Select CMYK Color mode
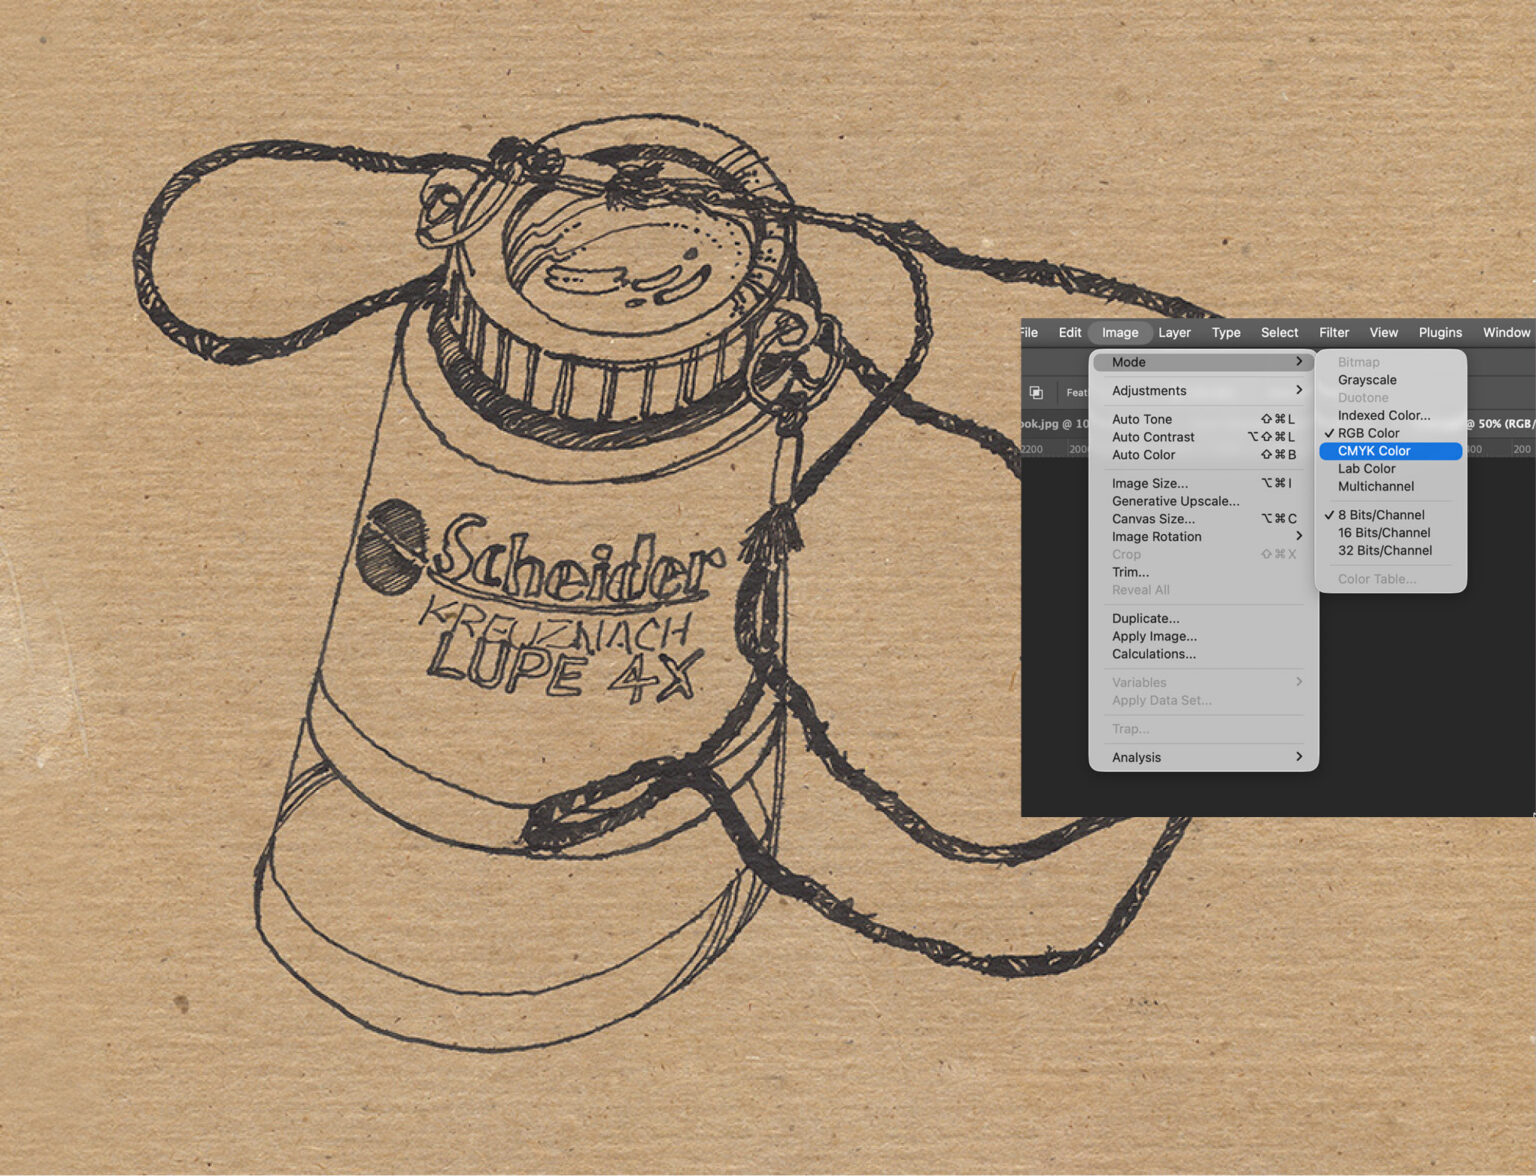1536x1176 pixels. [x=1390, y=451]
